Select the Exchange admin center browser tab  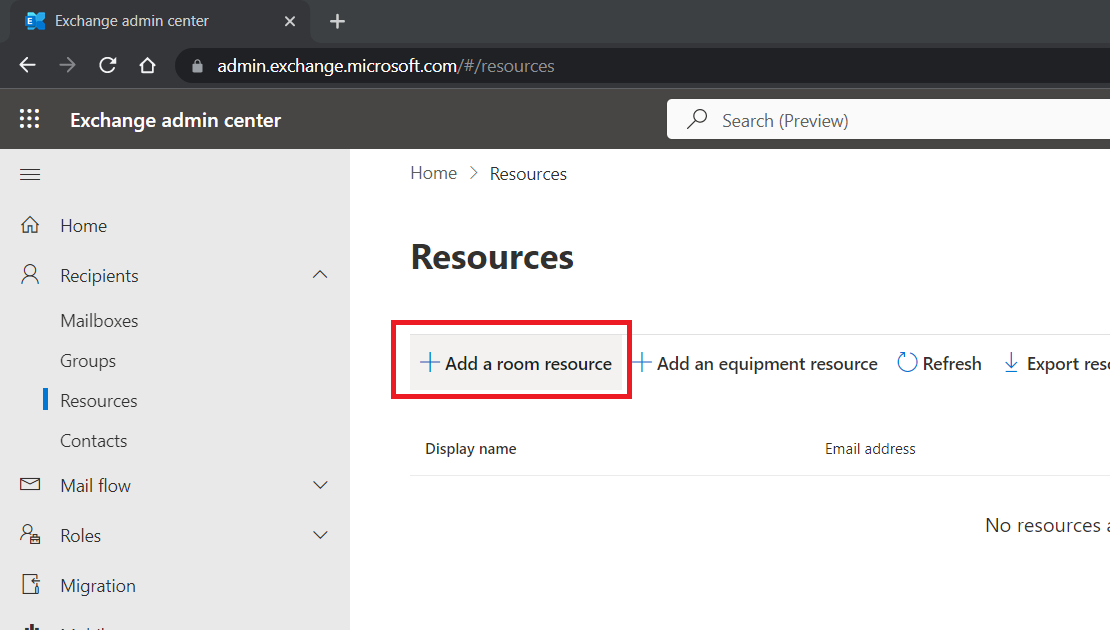[160, 21]
